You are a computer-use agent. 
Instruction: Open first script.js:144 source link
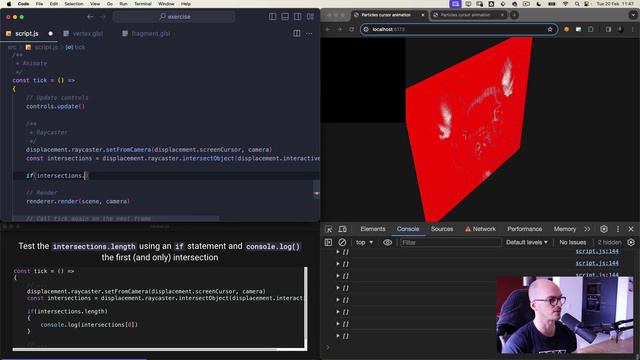coord(597,251)
